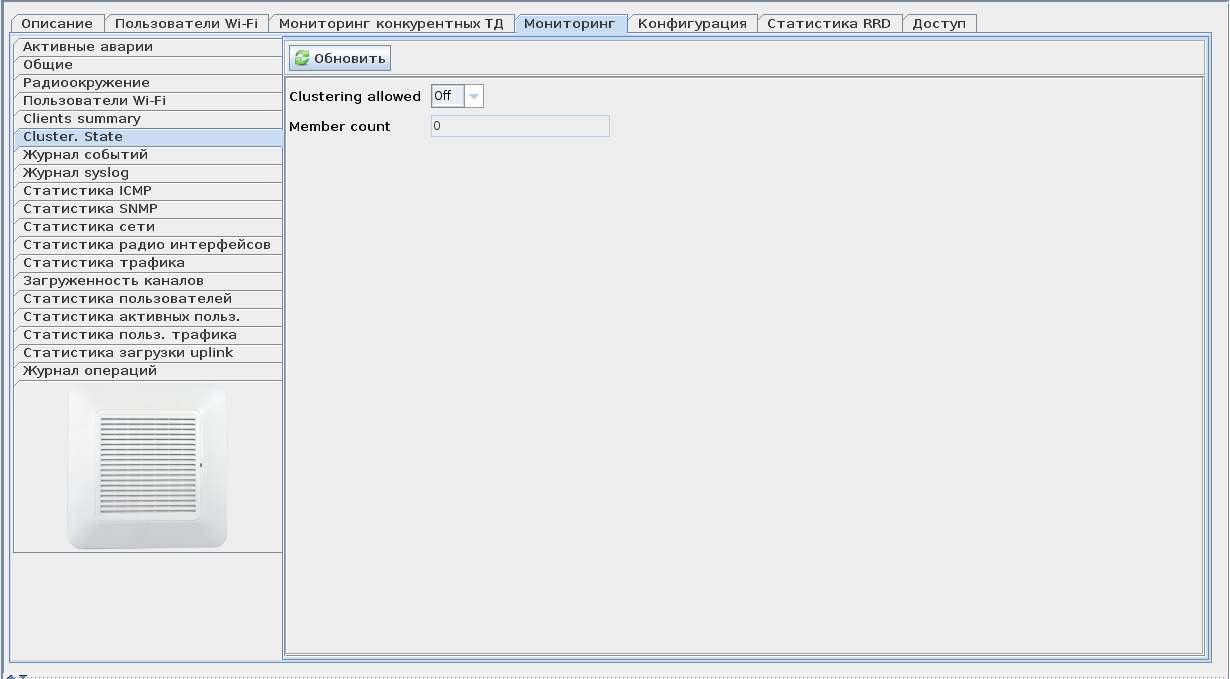1230x679 pixels.
Task: Open Статистика польз. трафика
Action: pyautogui.click(x=148, y=335)
